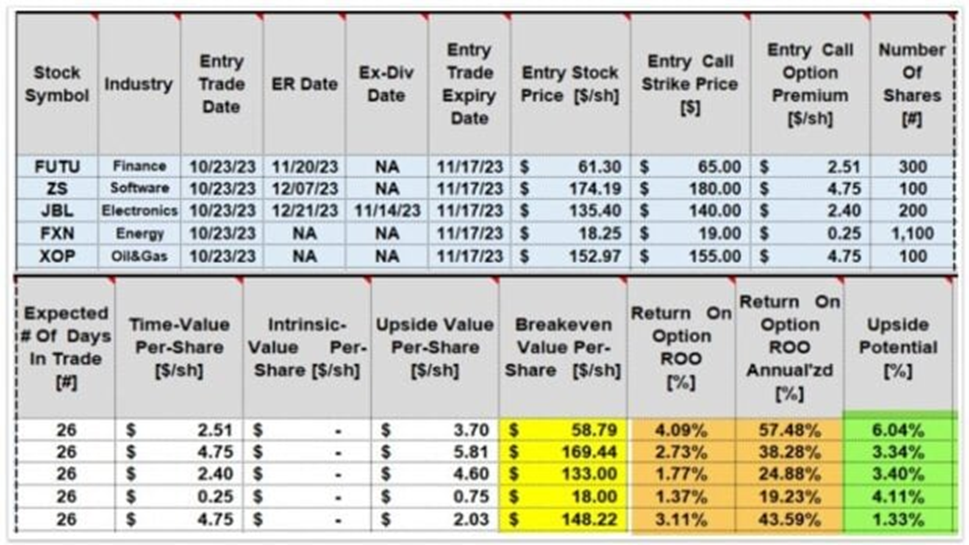Select the Breakeven Value Per-Share header

coord(563,348)
